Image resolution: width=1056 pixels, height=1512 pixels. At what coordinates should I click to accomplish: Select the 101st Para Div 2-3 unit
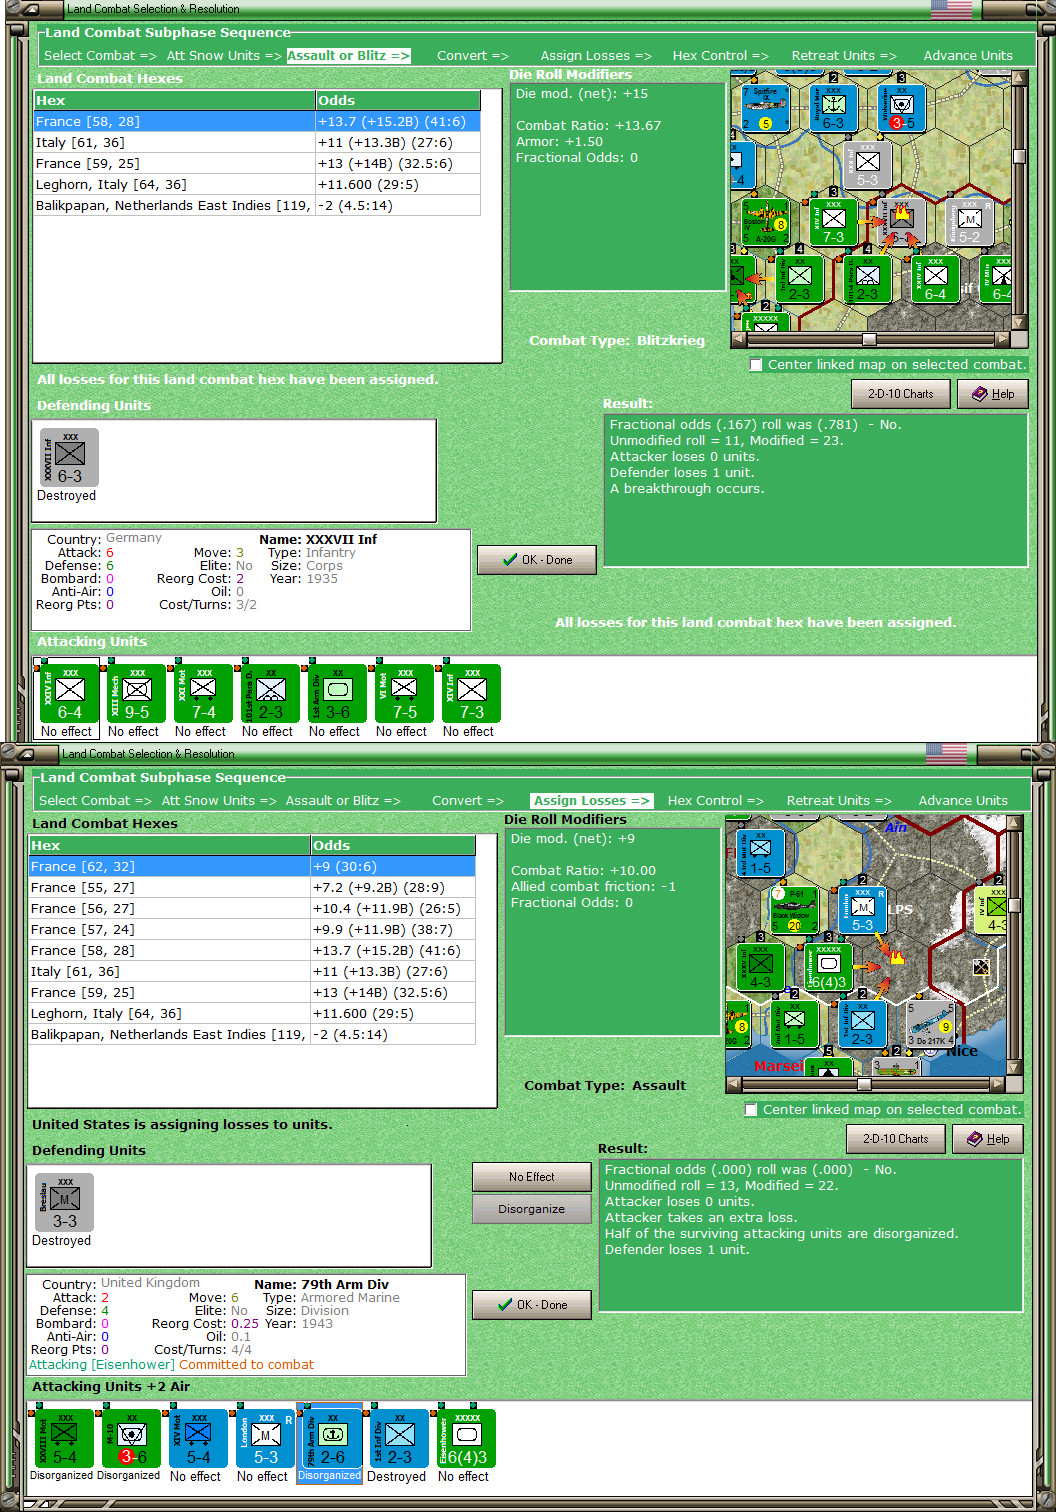coord(271,695)
